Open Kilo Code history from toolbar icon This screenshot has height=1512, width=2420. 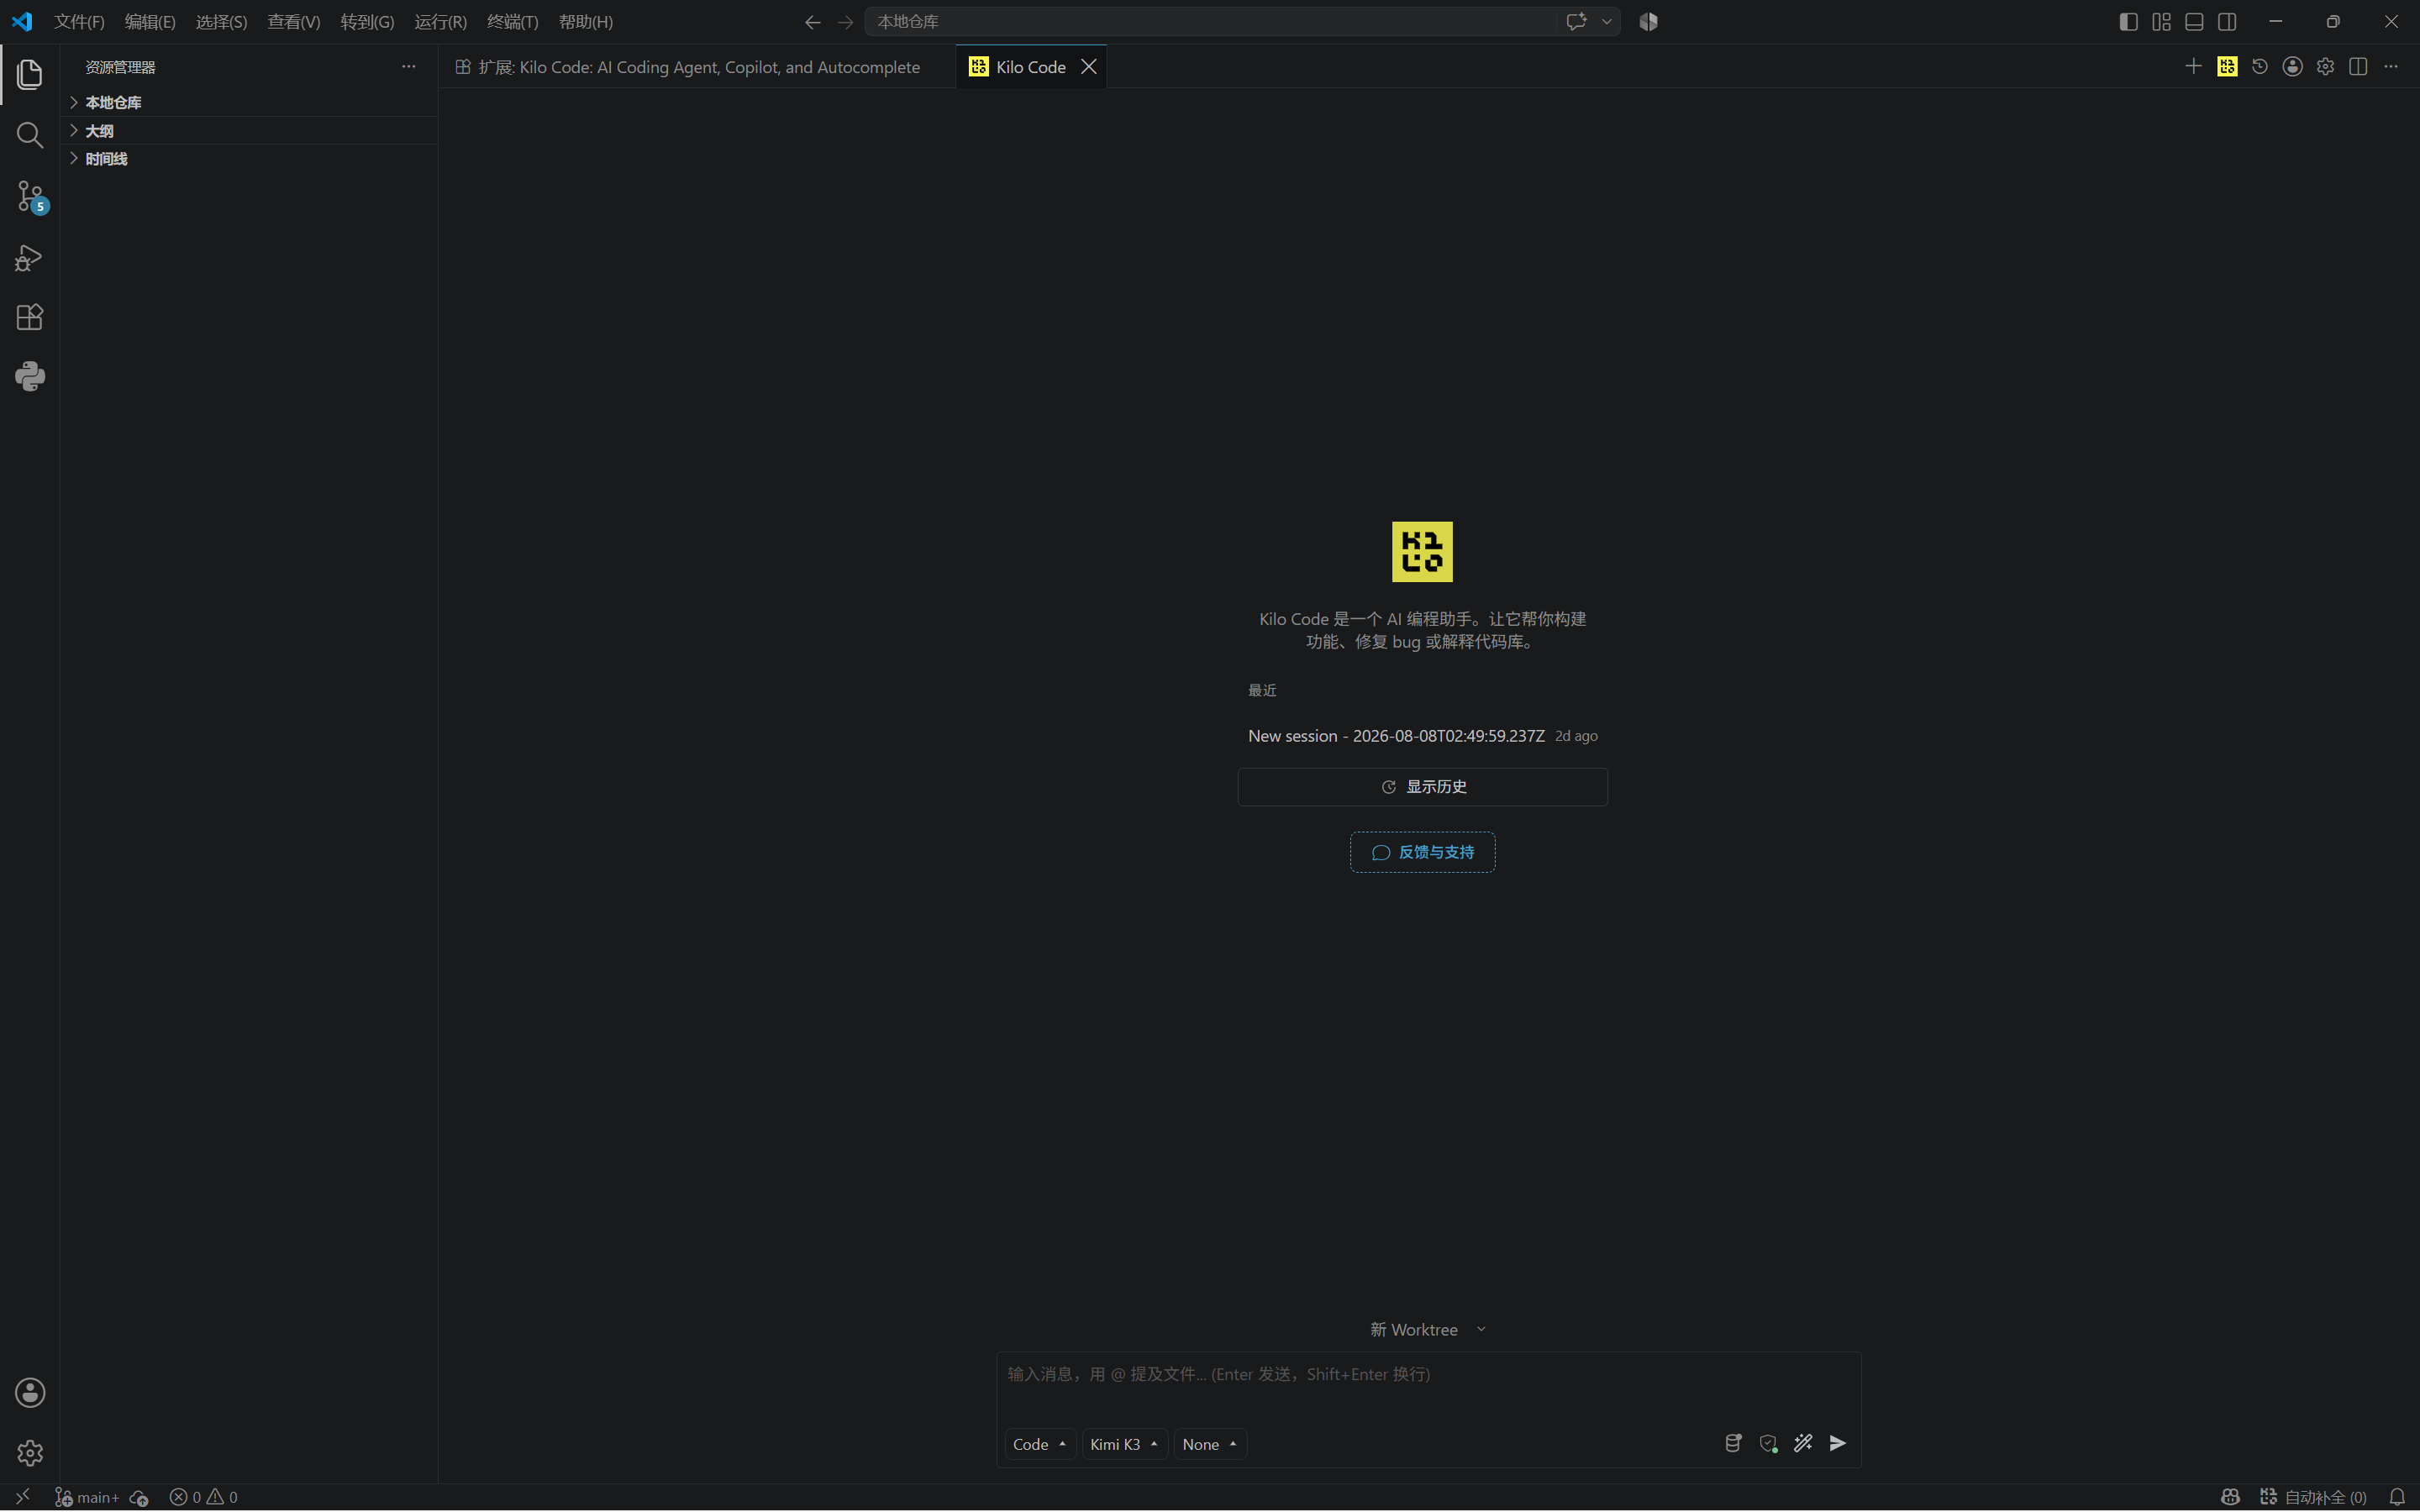coord(2260,67)
